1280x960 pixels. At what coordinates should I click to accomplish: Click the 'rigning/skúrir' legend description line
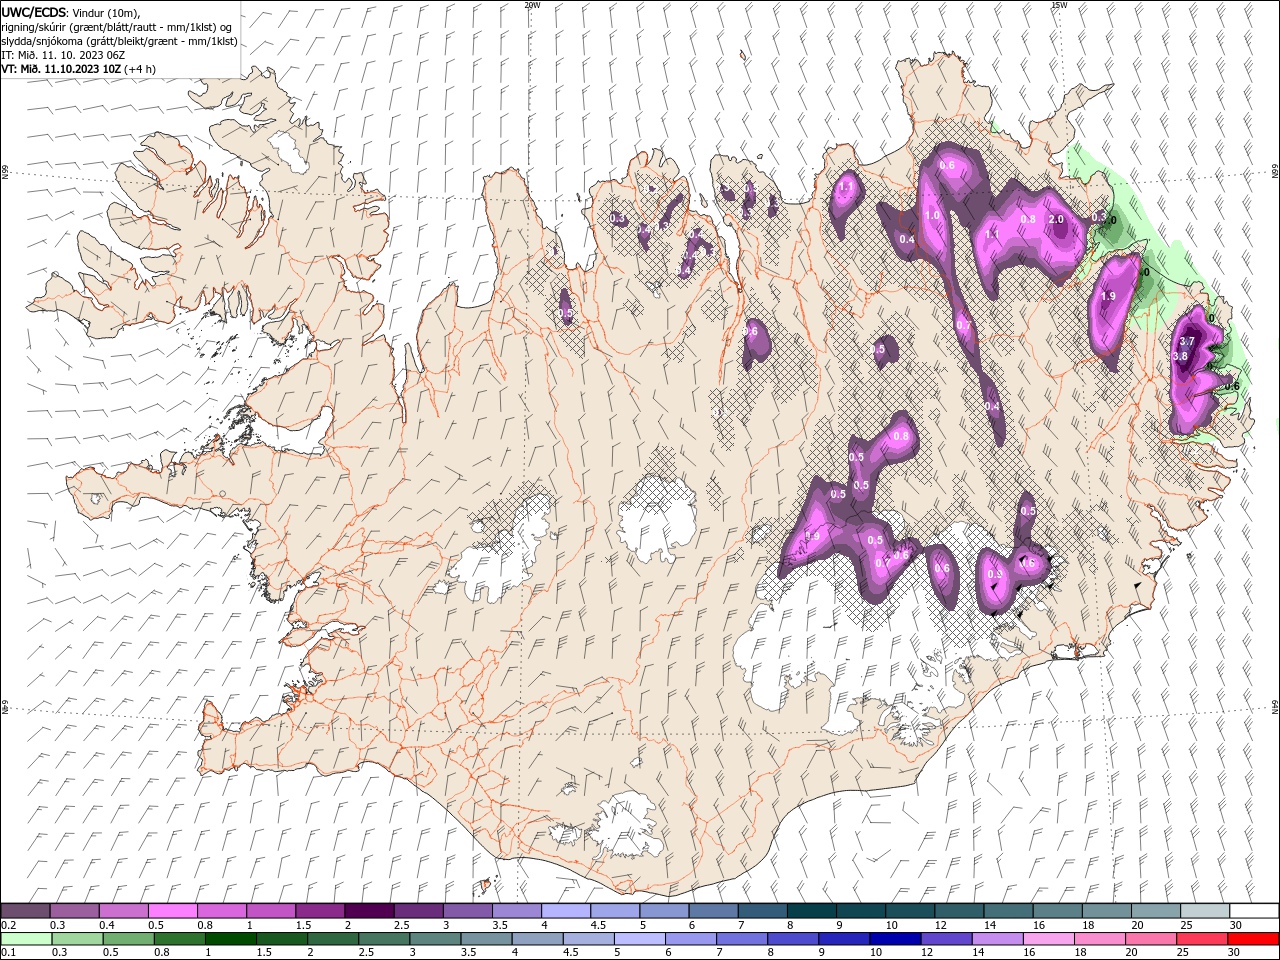(117, 27)
